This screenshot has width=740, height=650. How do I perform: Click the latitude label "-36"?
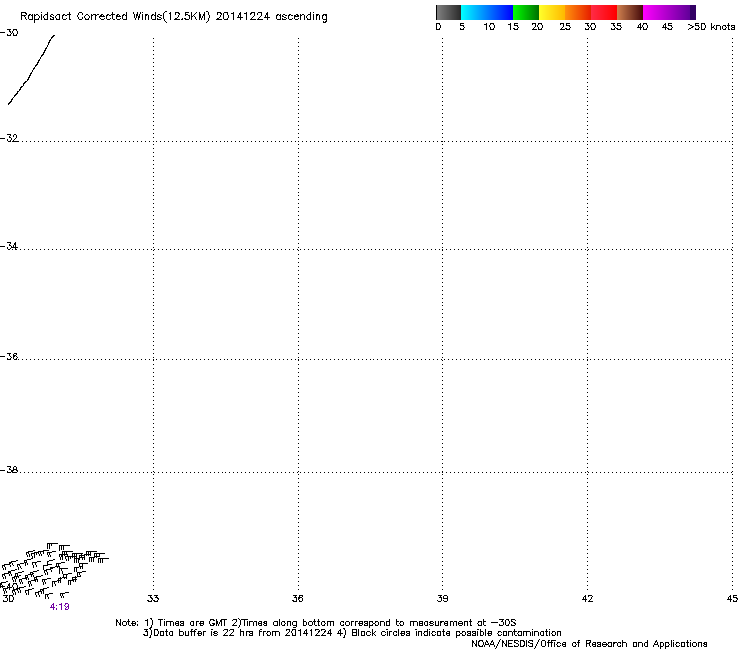tap(9, 356)
